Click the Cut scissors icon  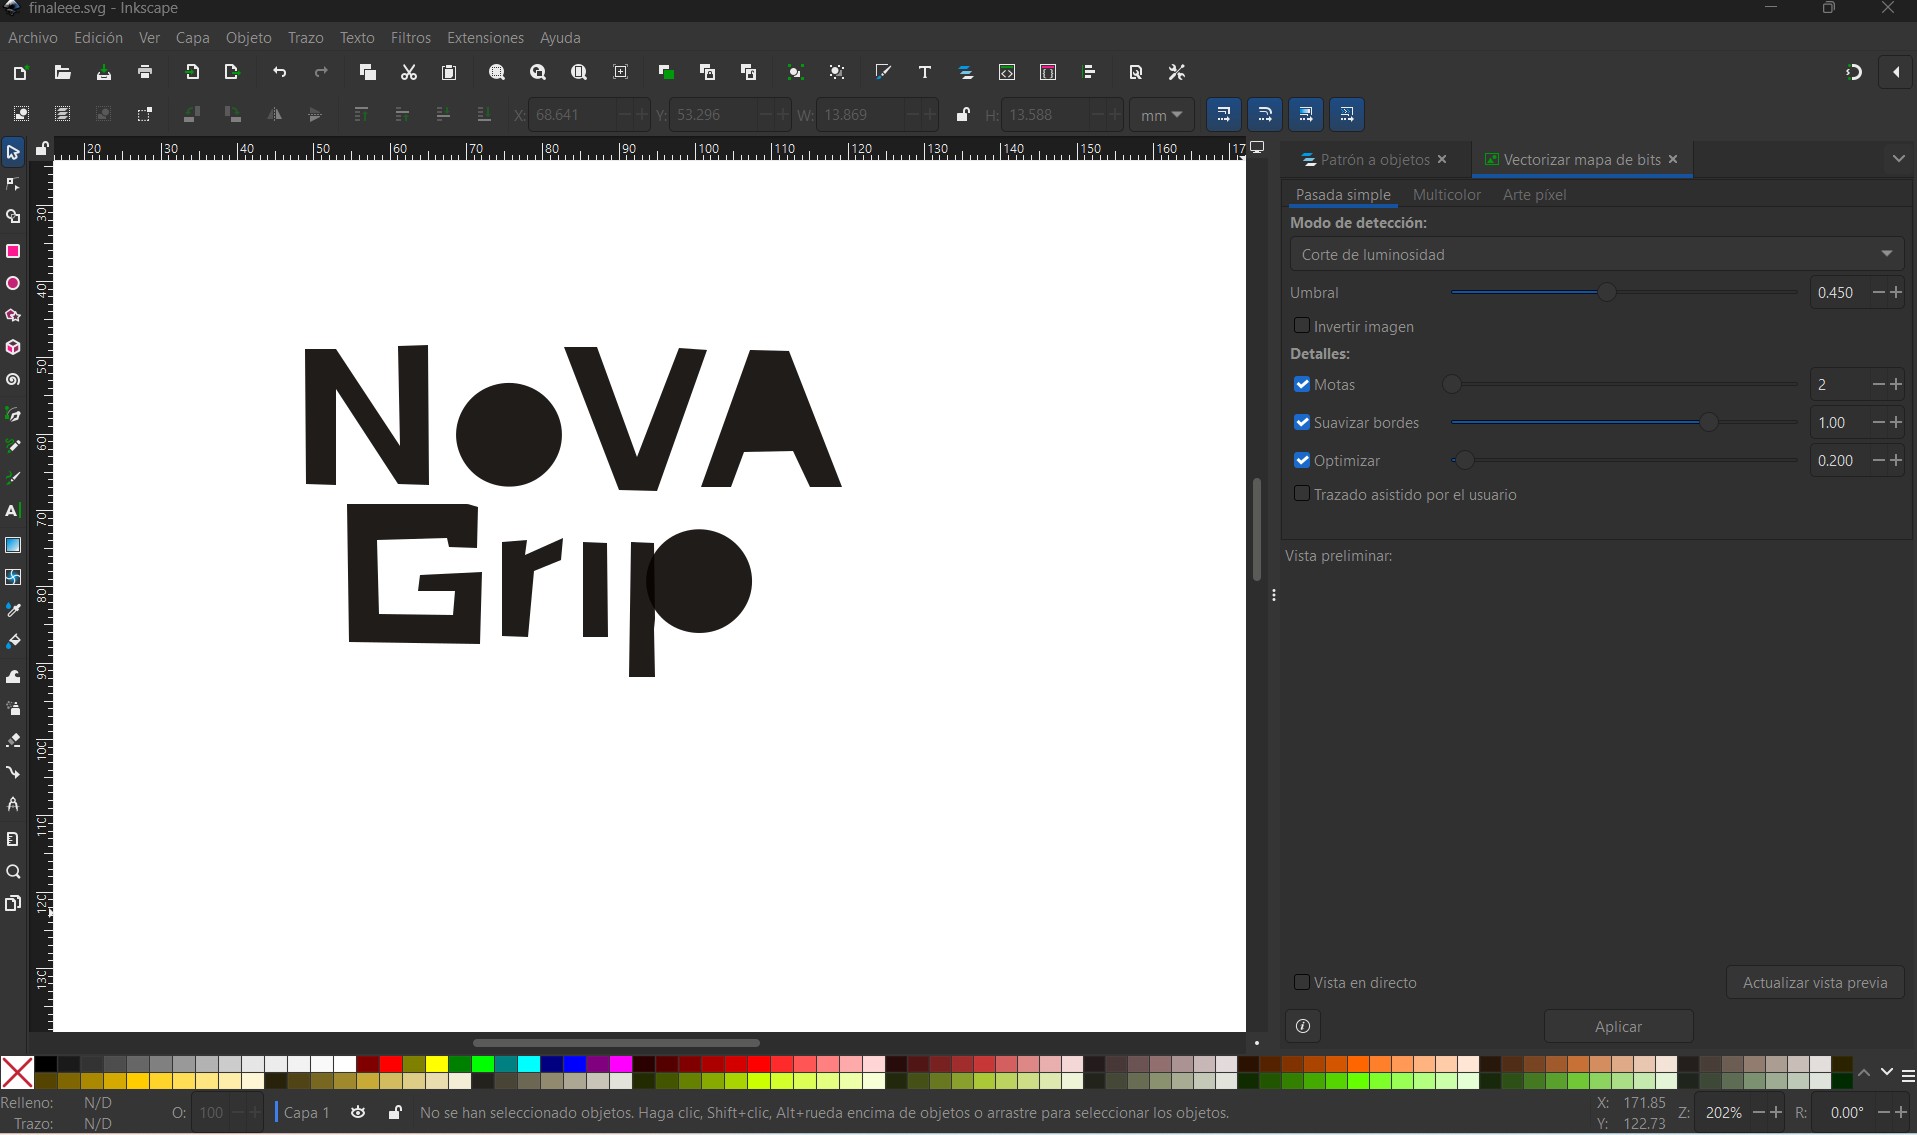tap(408, 72)
